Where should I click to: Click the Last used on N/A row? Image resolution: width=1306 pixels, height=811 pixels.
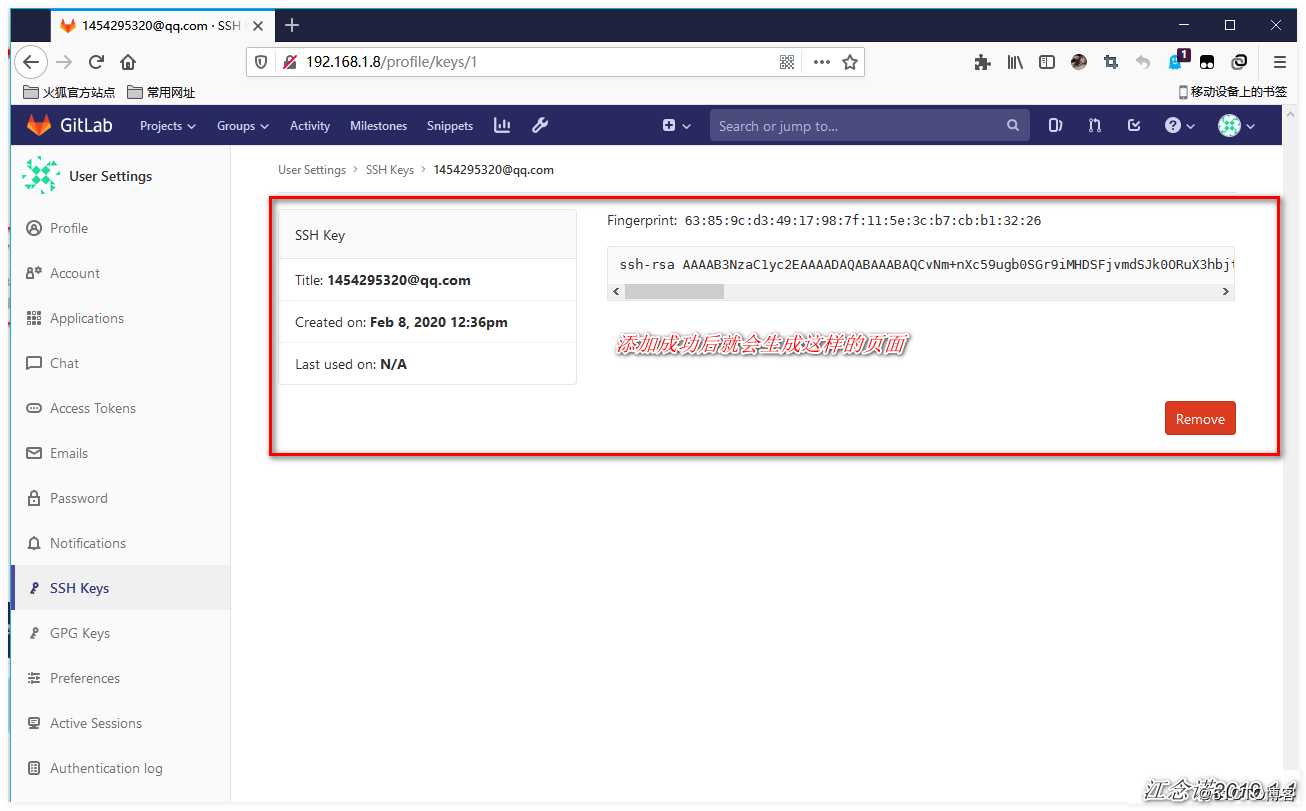click(x=427, y=364)
